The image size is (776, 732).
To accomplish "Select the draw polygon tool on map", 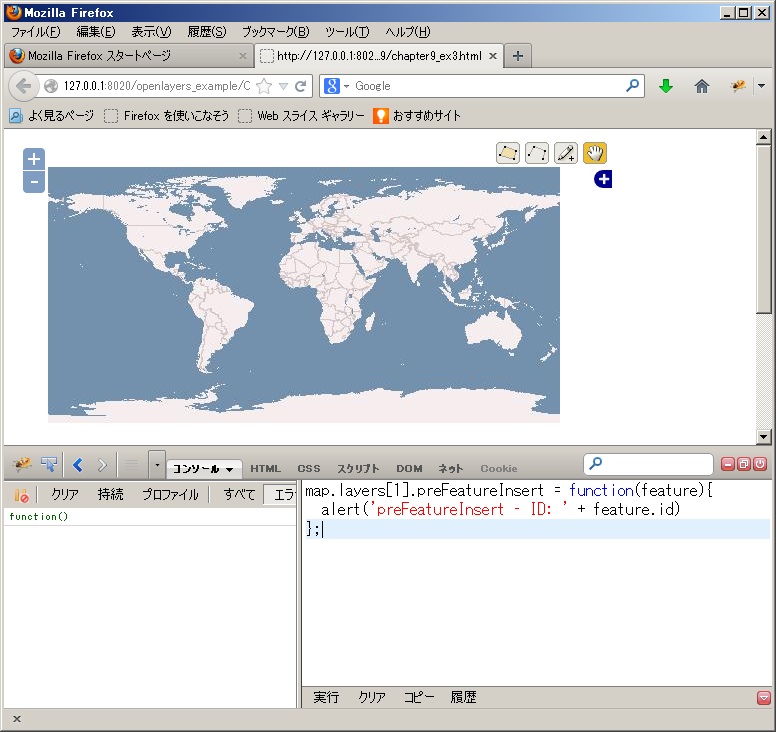I will (508, 153).
